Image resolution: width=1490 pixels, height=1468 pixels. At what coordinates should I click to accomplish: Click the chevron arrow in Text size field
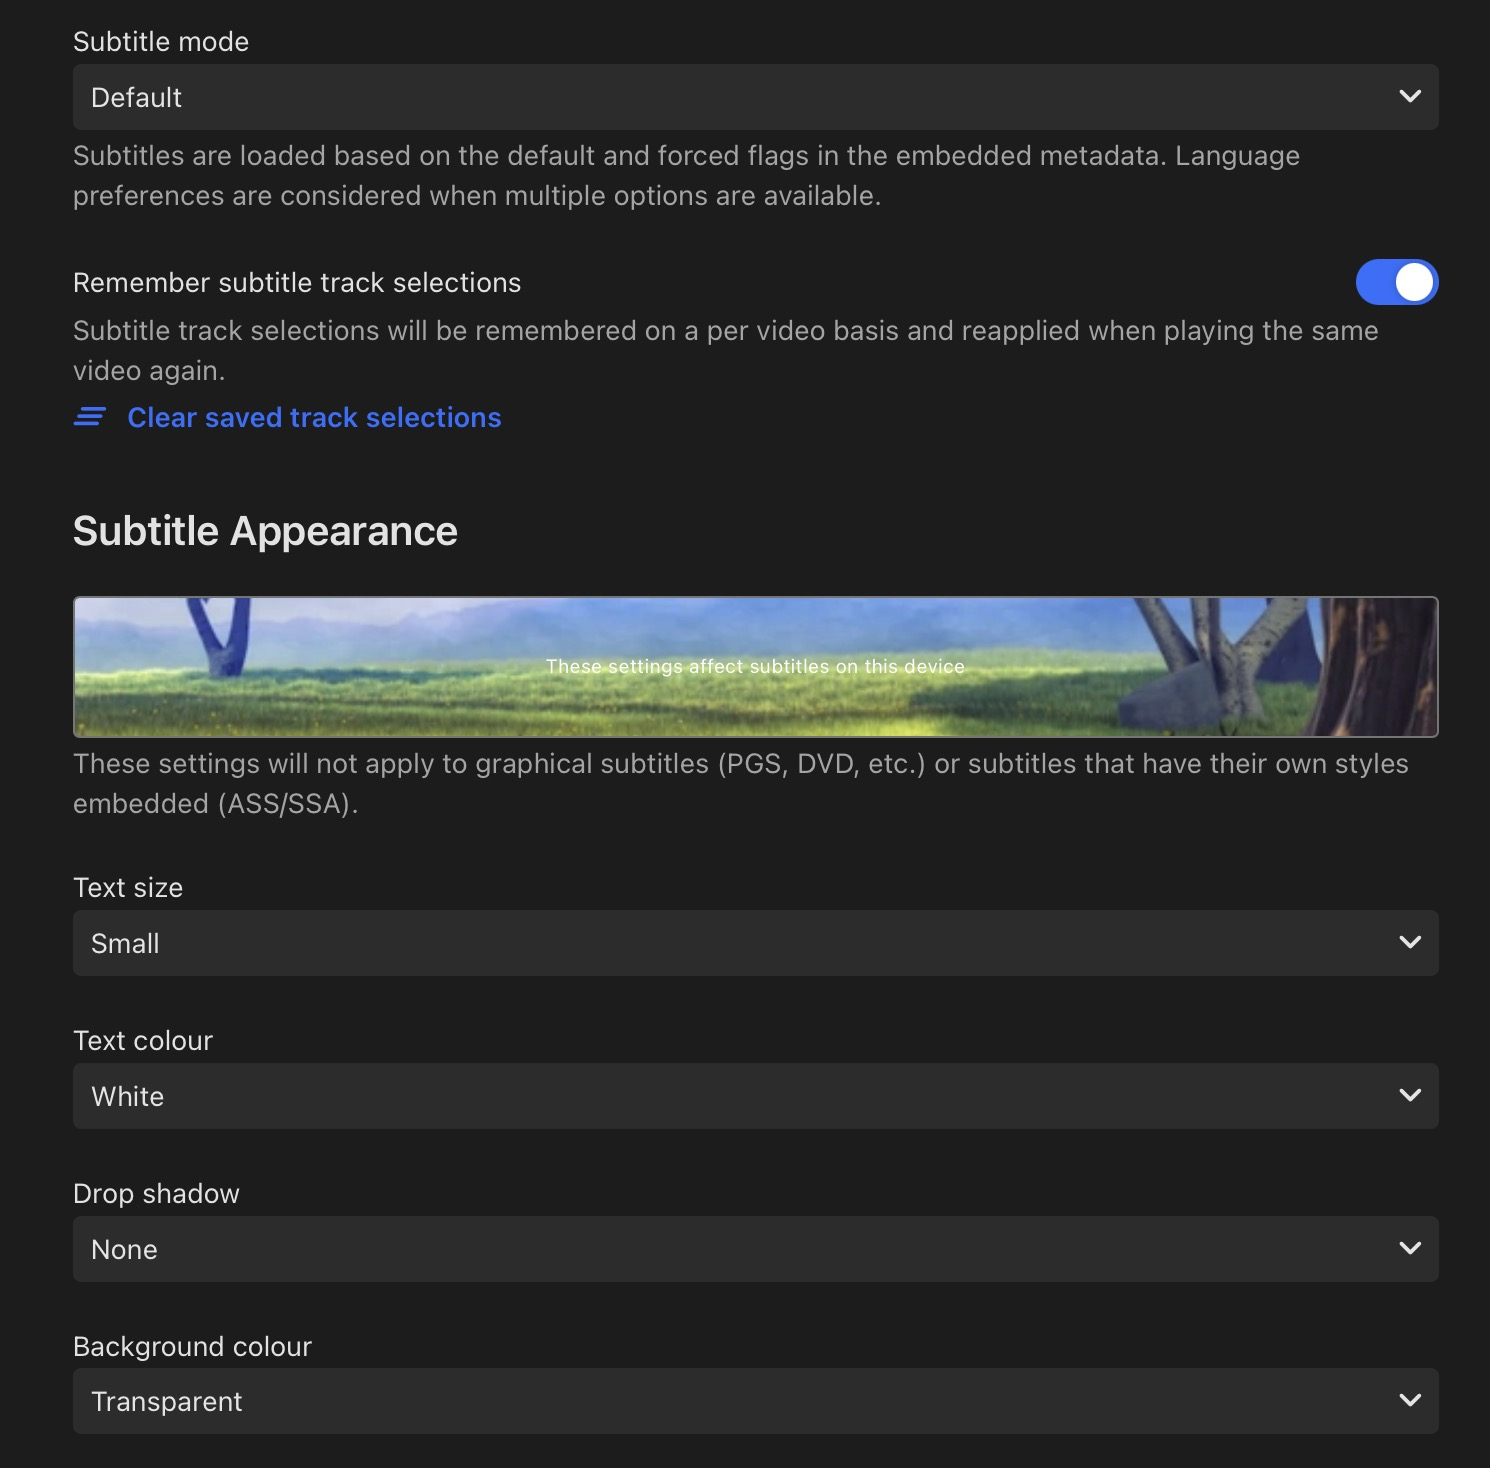(x=1410, y=943)
